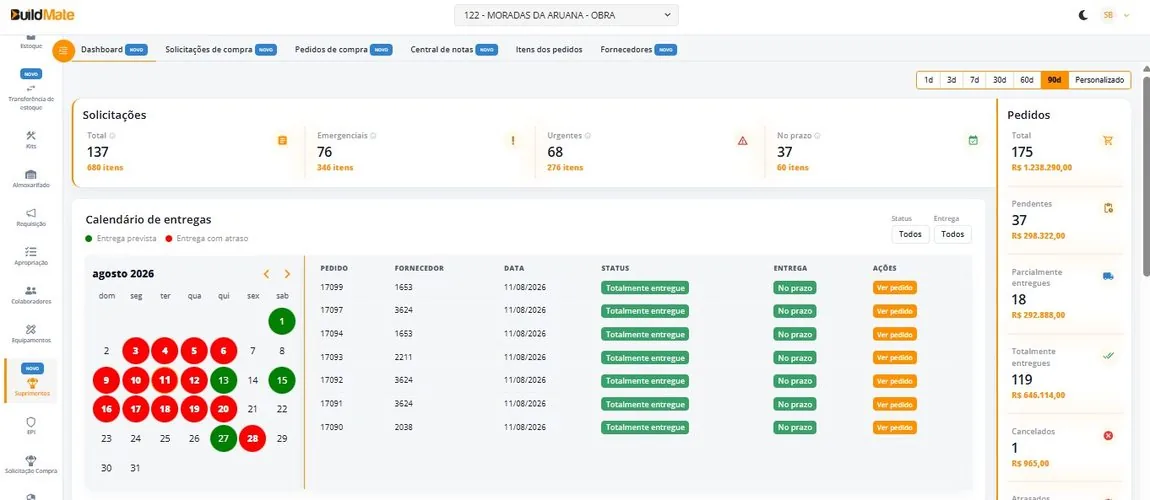This screenshot has height=500, width=1150.
Task: Select green day 15 in calendar
Action: click(282, 380)
